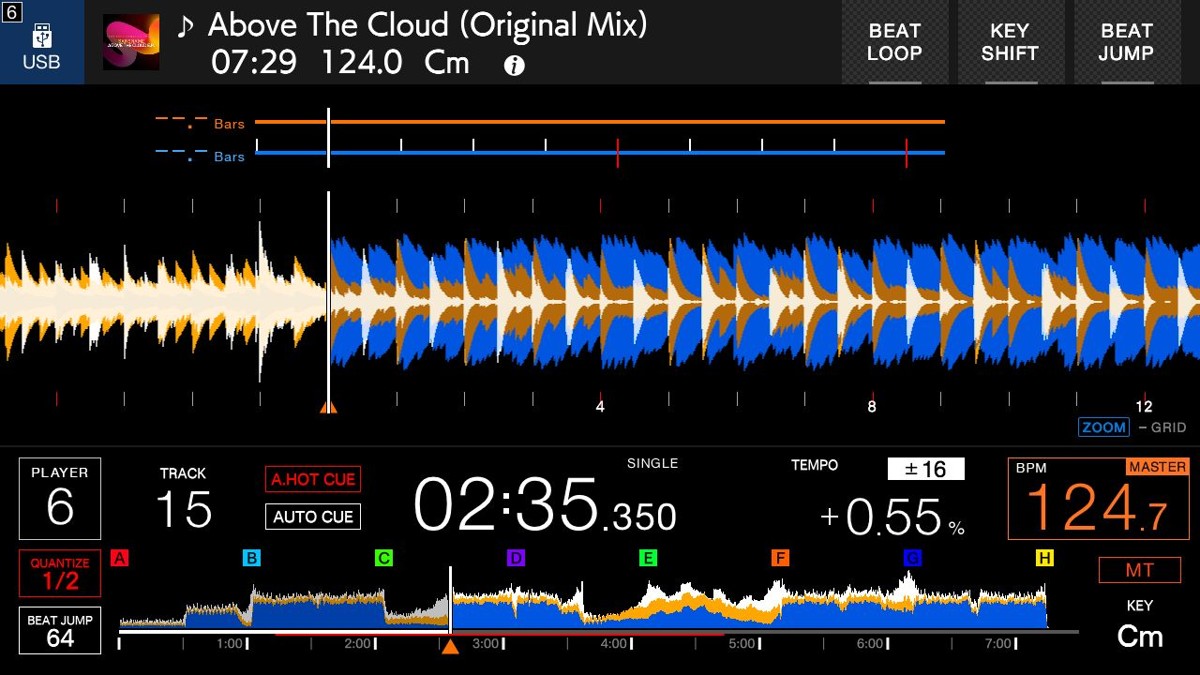Click the track album artwork thumbnail
This screenshot has height=675, width=1200.
pyautogui.click(x=131, y=43)
